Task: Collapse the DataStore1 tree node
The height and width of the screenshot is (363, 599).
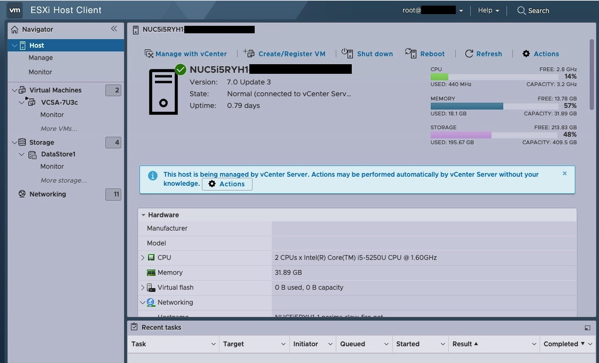Action: (22, 154)
